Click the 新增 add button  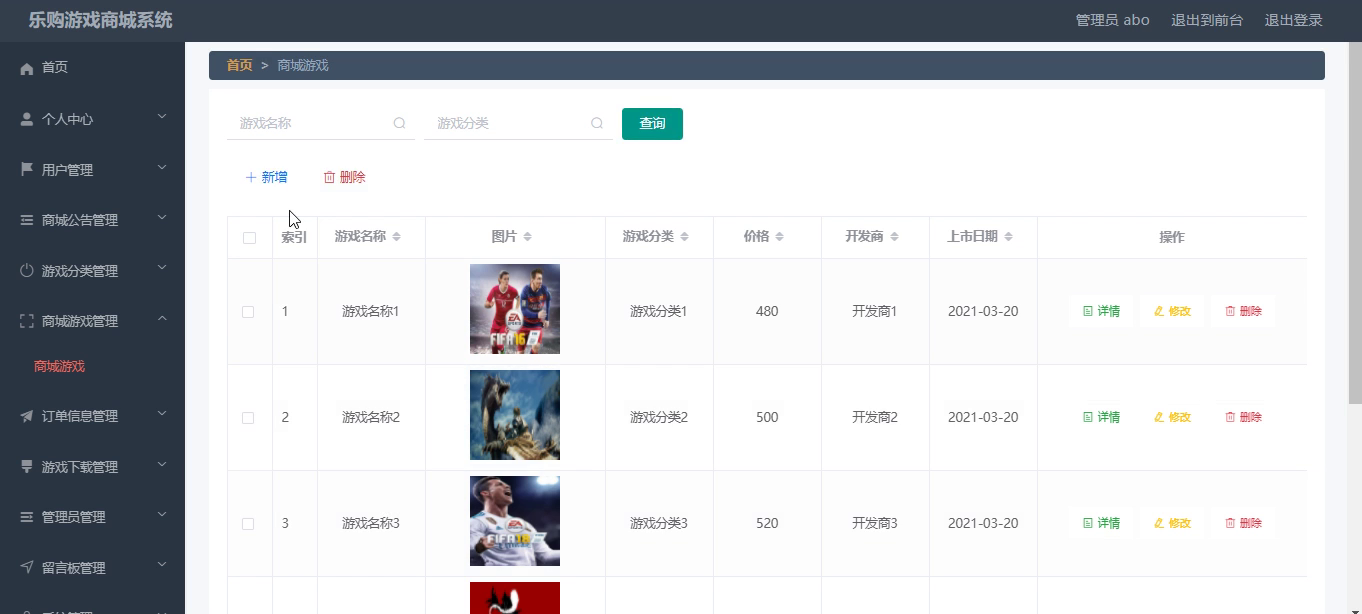267,177
